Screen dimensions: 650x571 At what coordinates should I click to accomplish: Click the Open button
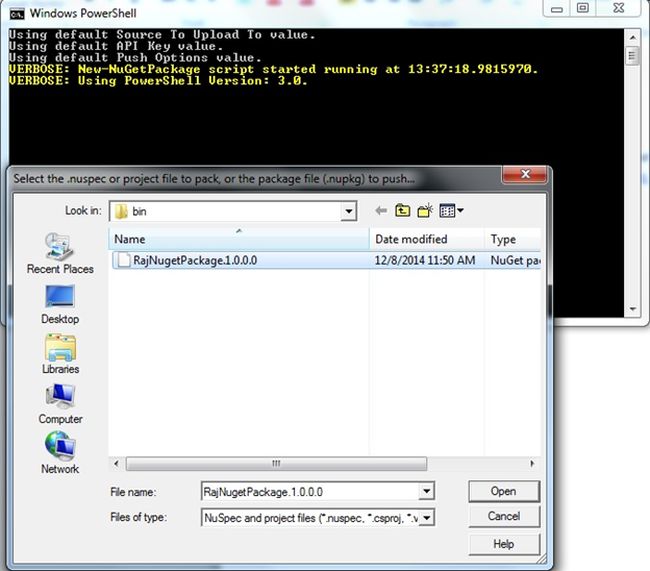(504, 491)
